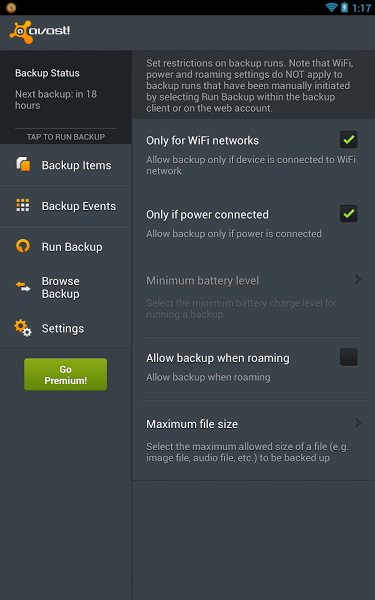Viewport: 375px width, 600px height.
Task: Expand Maximum file size chevron
Action: 358,423
